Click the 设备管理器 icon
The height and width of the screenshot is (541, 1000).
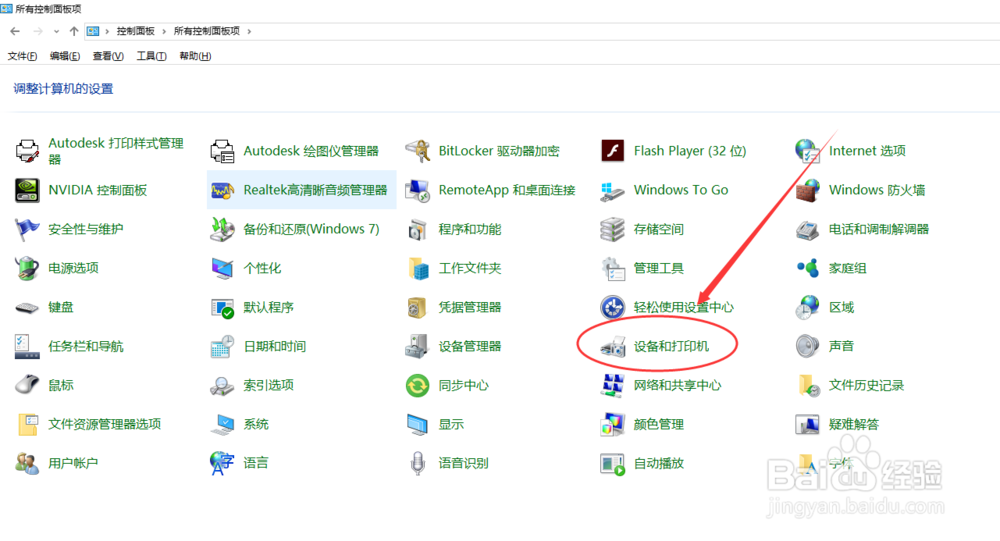point(418,346)
